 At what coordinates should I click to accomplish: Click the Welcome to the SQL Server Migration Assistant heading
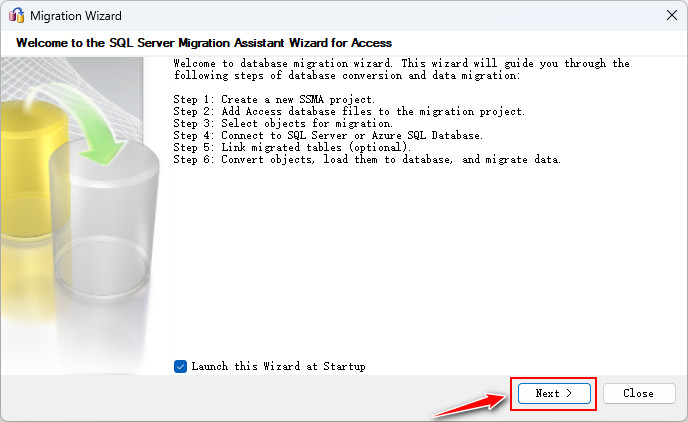pyautogui.click(x=204, y=43)
